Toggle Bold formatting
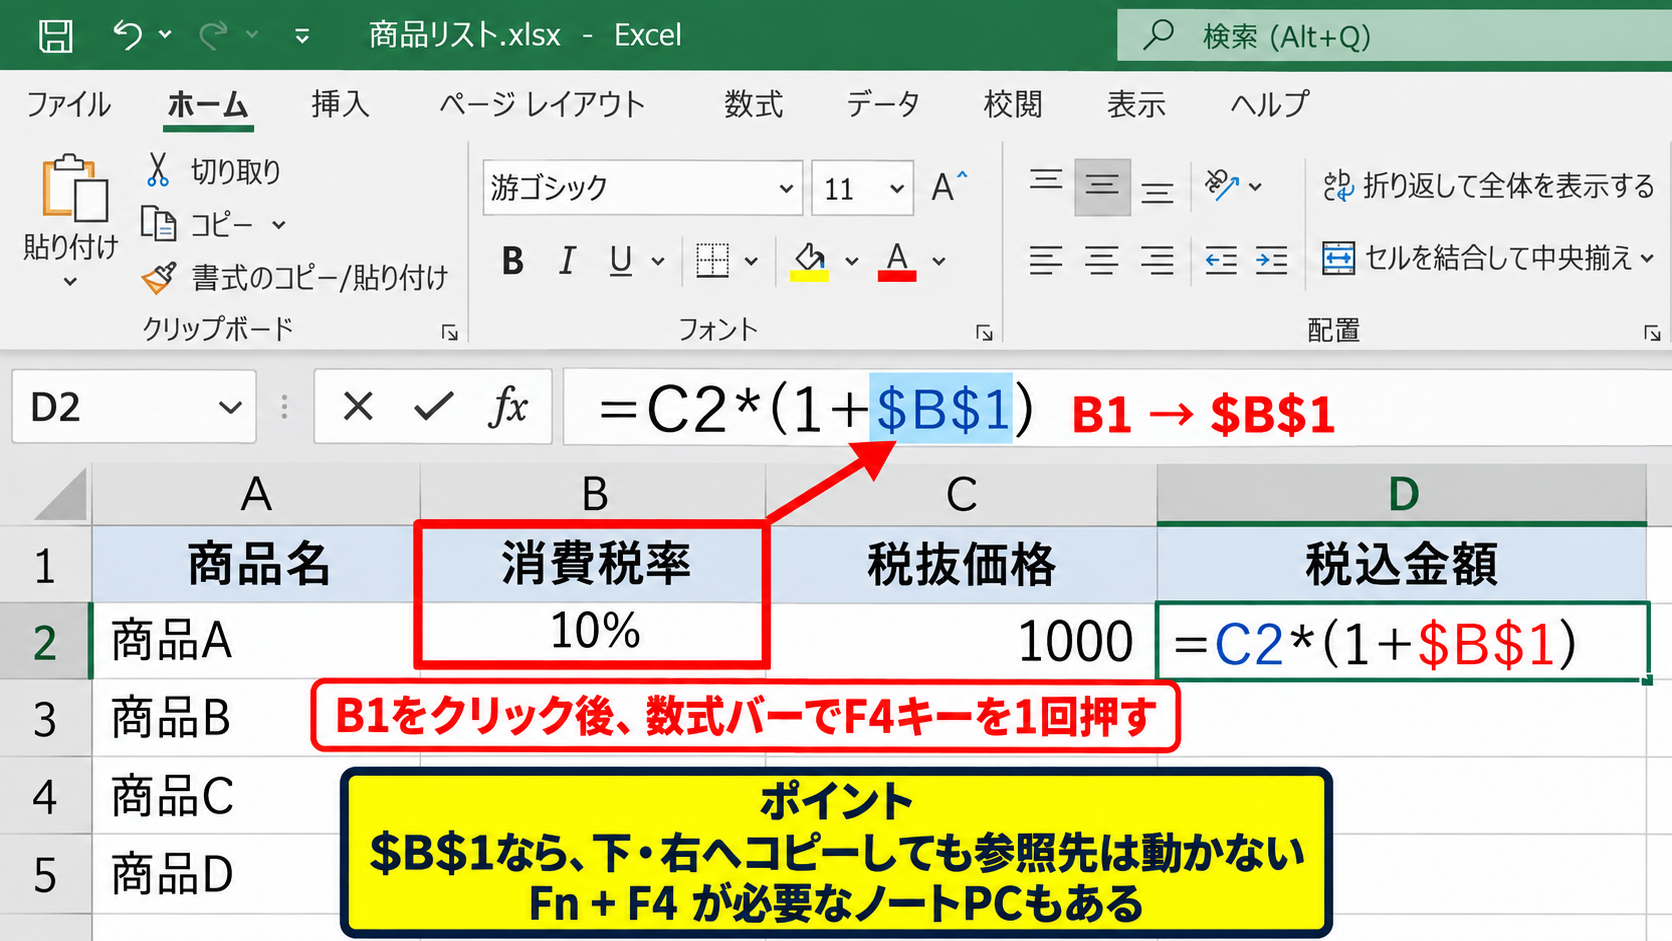This screenshot has width=1672, height=941. 513,261
